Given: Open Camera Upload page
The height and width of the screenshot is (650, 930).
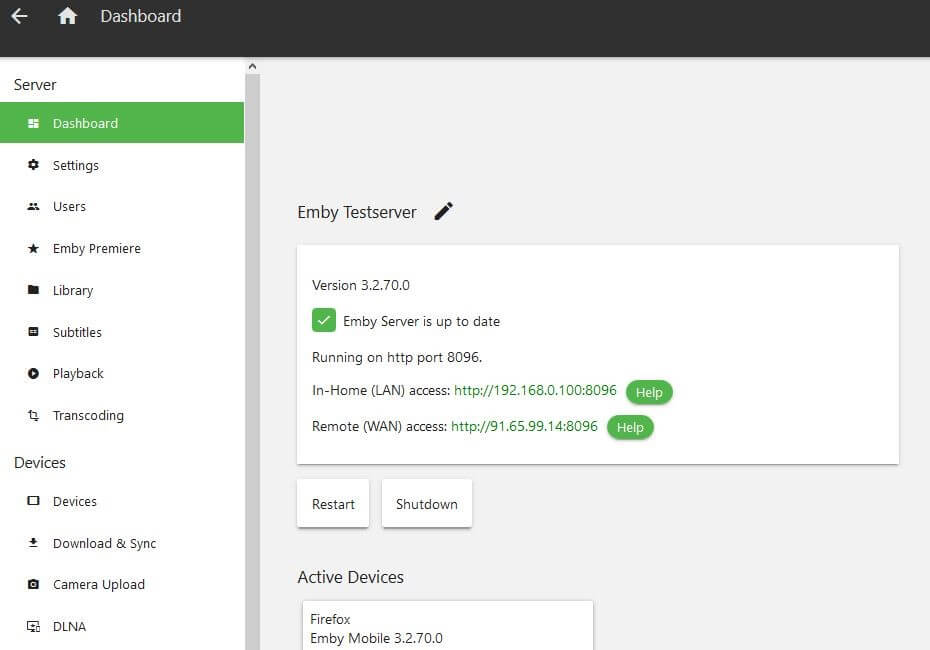Looking at the screenshot, I should 122,584.
